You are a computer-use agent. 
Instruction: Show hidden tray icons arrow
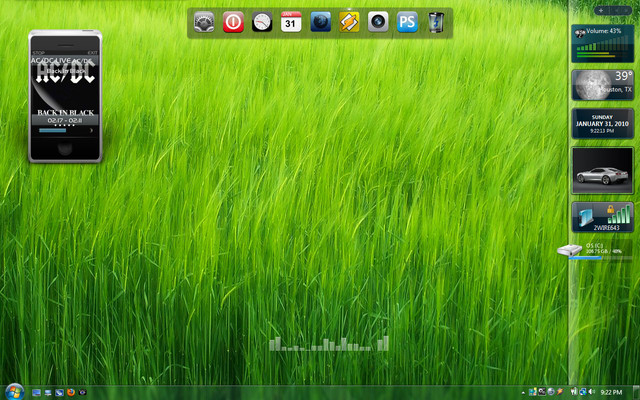click(523, 393)
